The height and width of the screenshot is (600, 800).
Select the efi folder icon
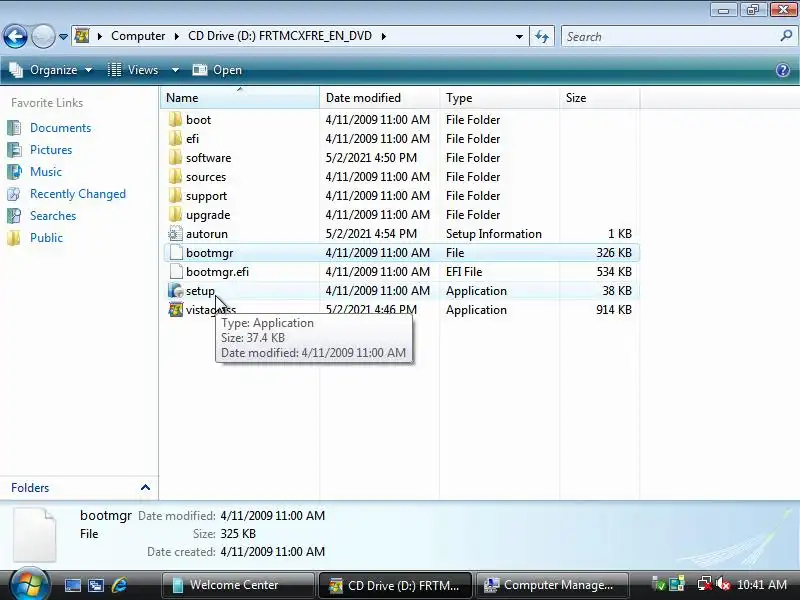click(x=175, y=138)
